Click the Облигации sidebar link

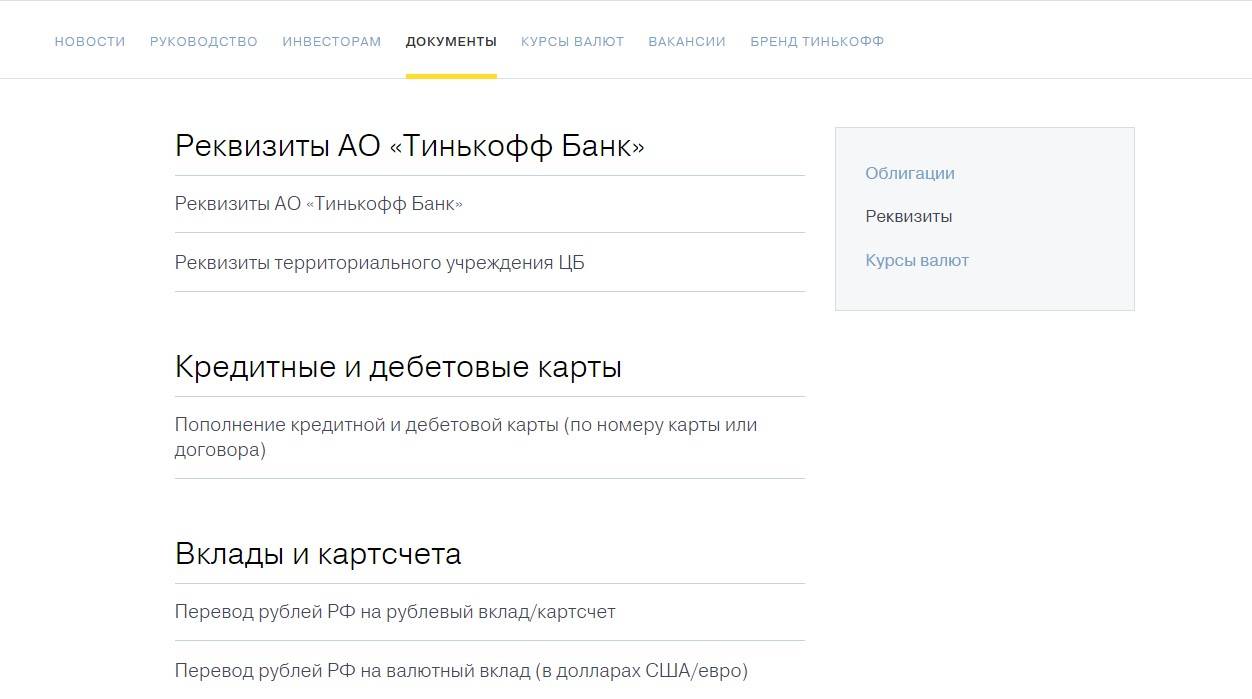[910, 173]
